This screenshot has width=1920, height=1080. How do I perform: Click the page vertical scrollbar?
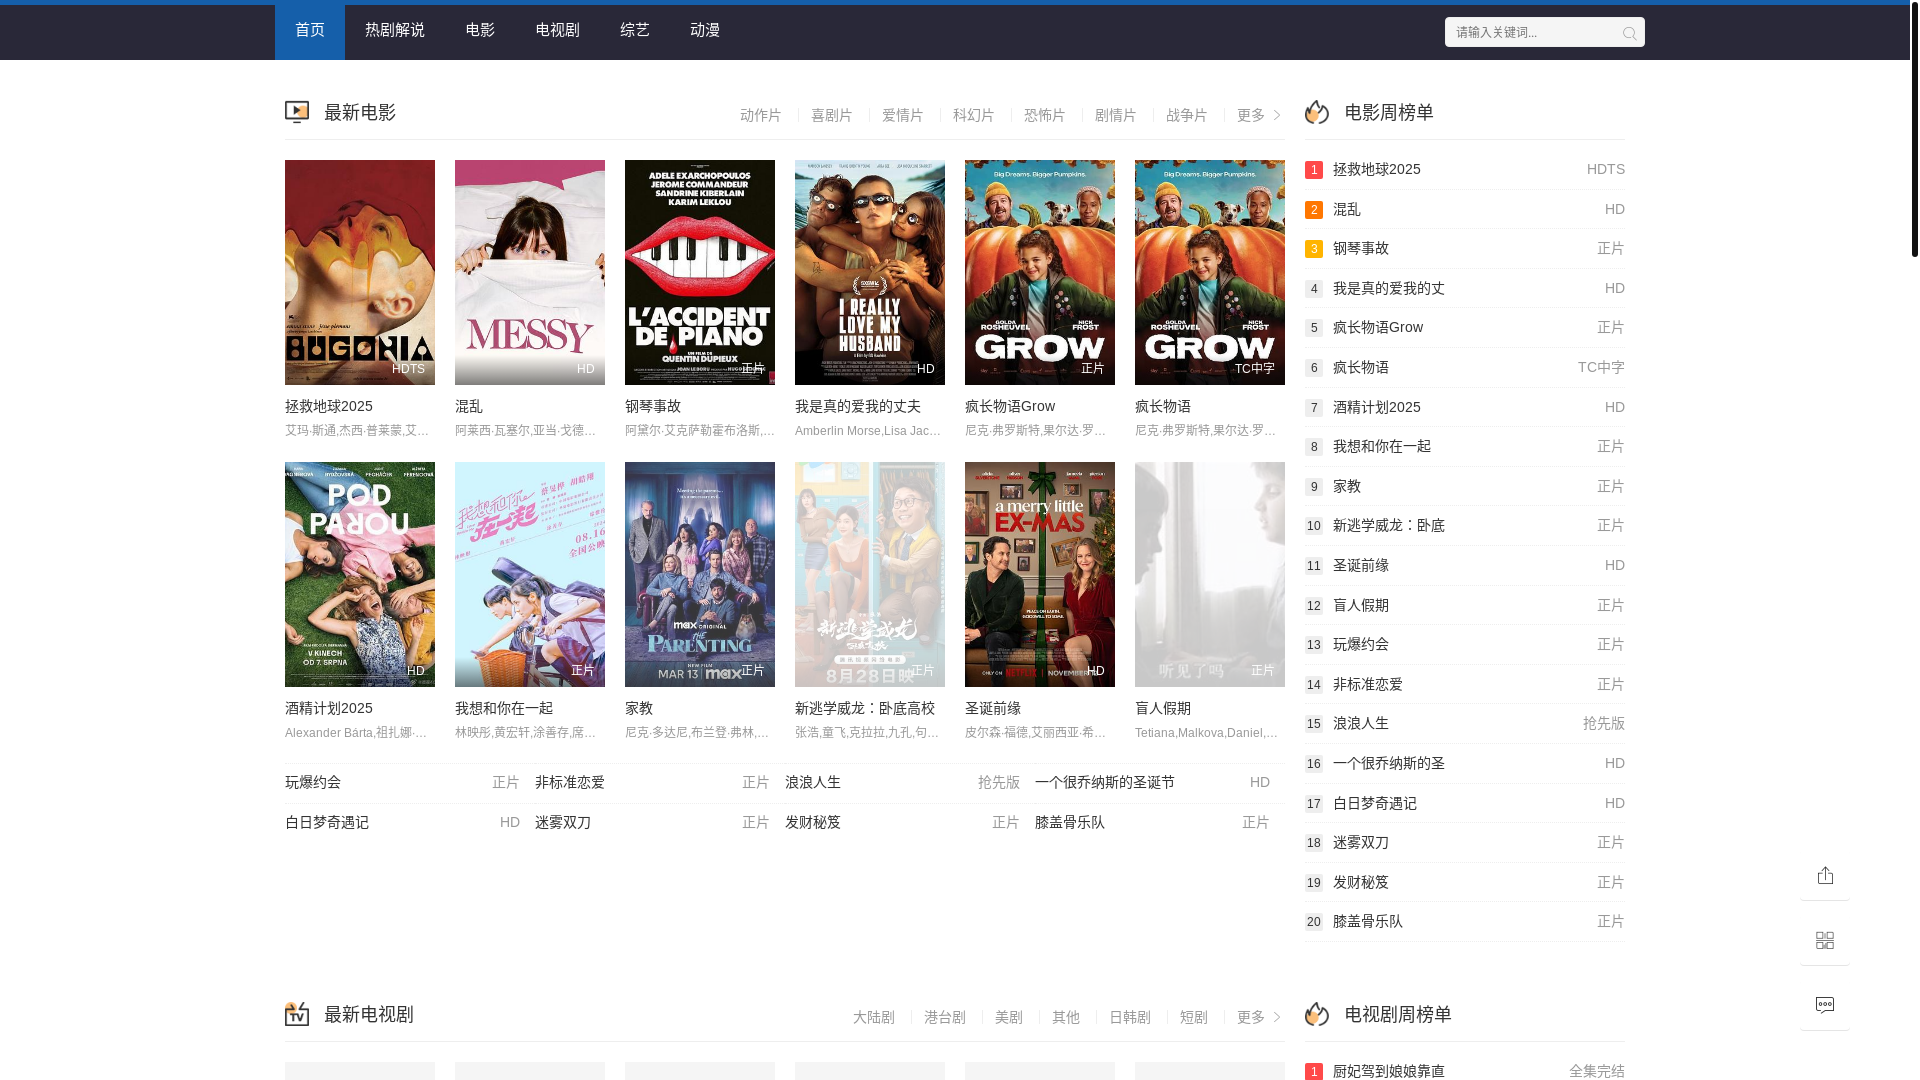click(x=1915, y=130)
